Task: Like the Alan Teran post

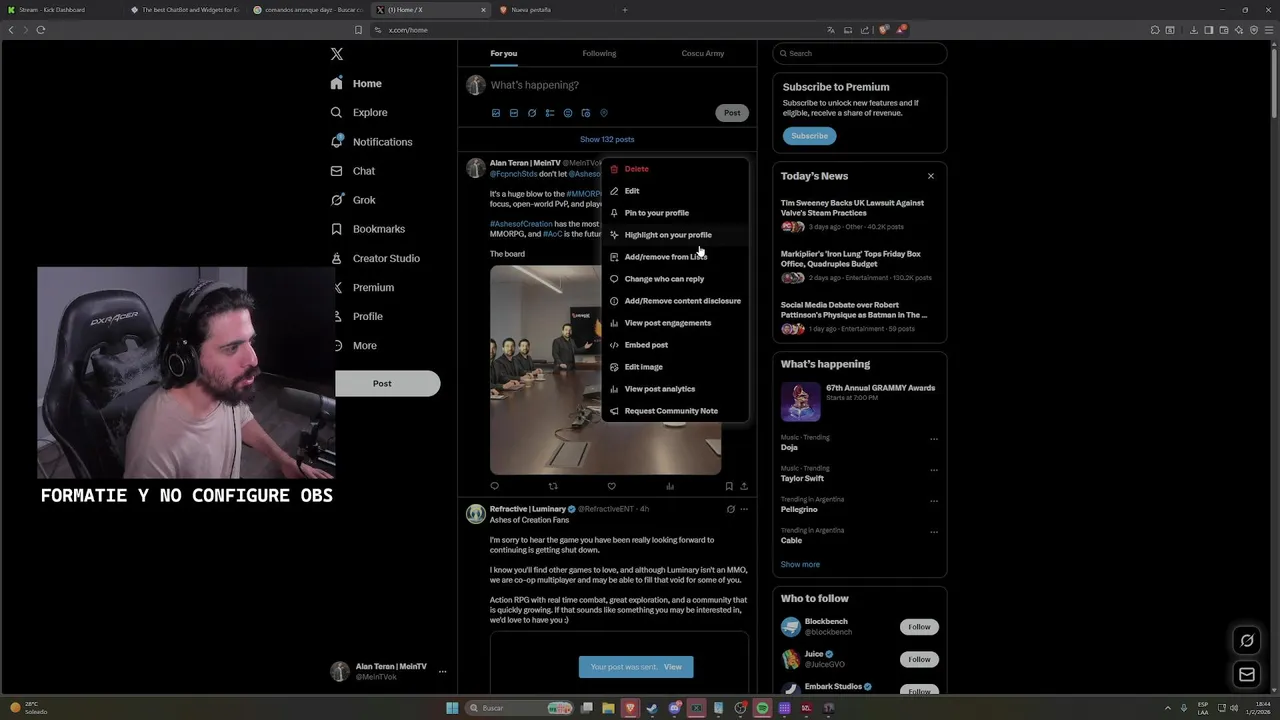Action: (611, 486)
